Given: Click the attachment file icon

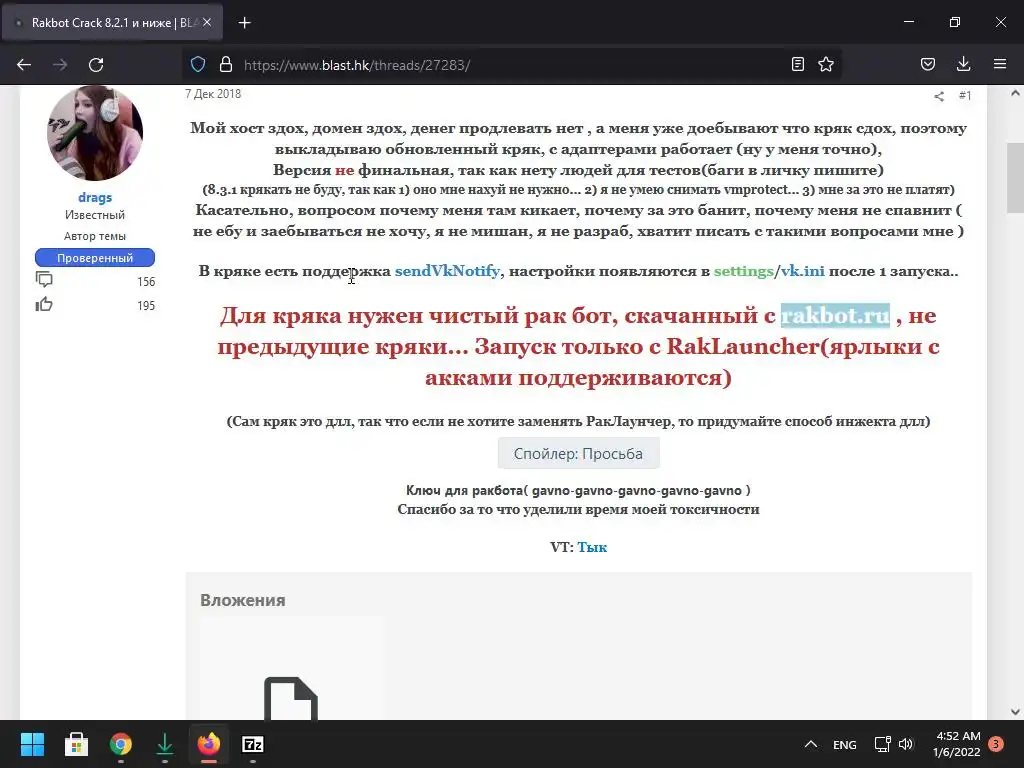Looking at the screenshot, I should [x=291, y=699].
